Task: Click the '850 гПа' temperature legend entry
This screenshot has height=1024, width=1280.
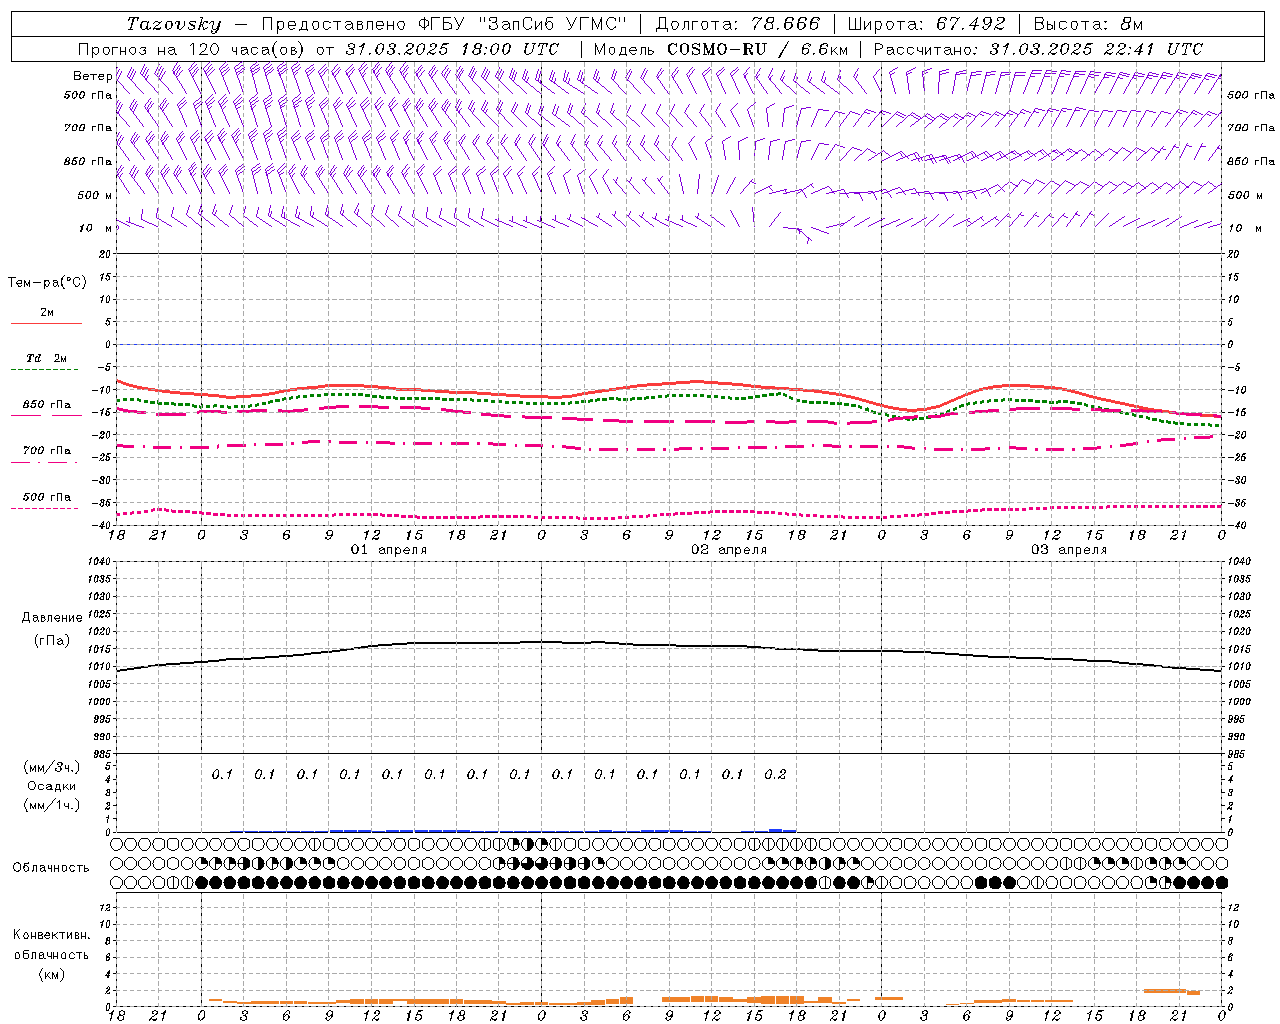Action: [x=47, y=405]
